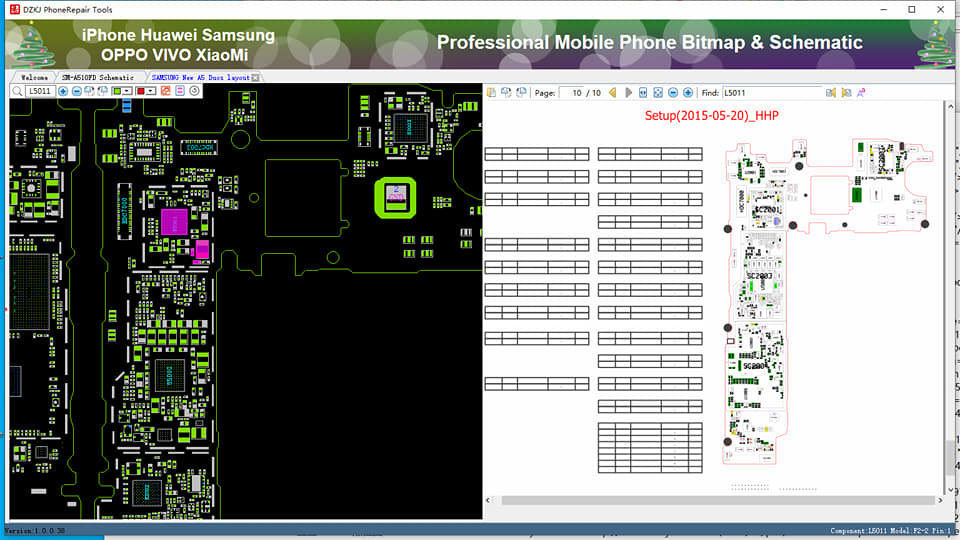Switch to SM-A510FD Schematic tab

tap(97, 78)
